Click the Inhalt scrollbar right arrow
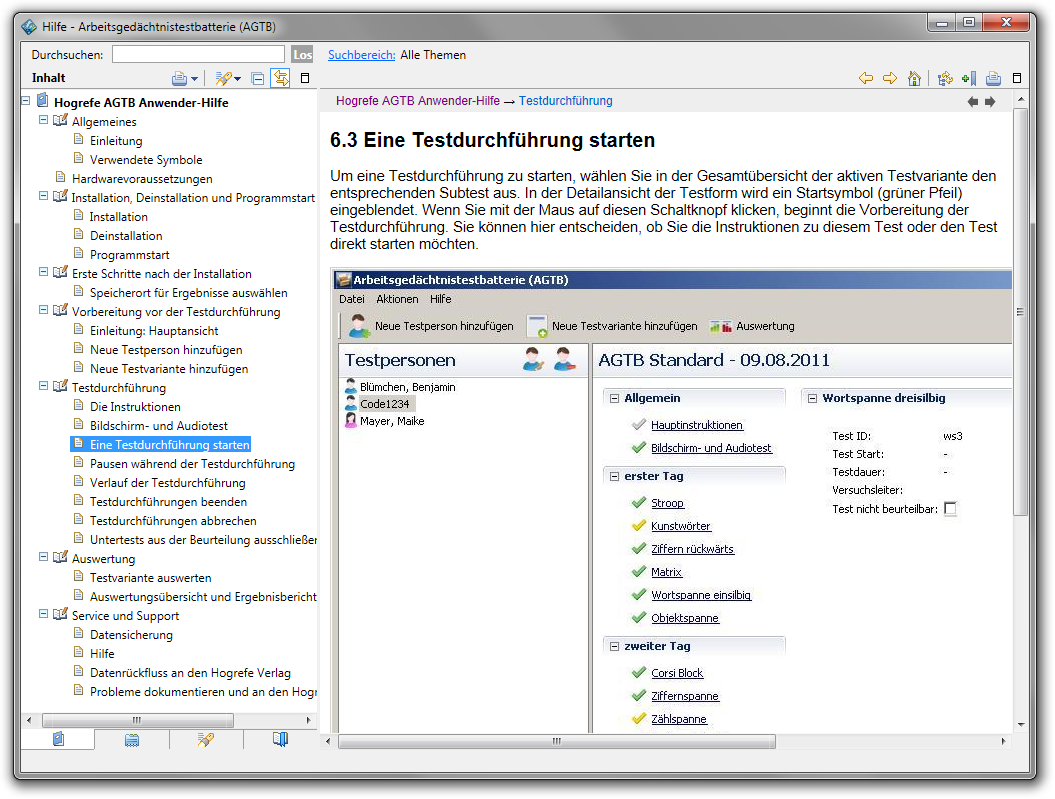The image size is (1055, 799). 309,720
